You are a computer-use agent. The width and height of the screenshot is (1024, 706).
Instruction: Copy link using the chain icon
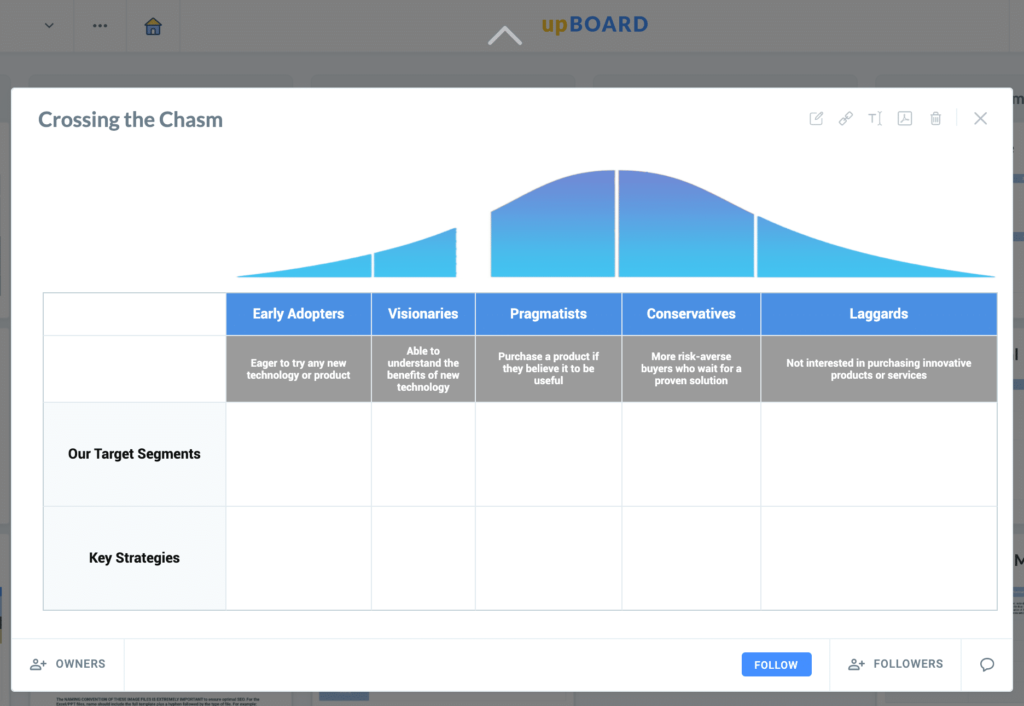(846, 118)
